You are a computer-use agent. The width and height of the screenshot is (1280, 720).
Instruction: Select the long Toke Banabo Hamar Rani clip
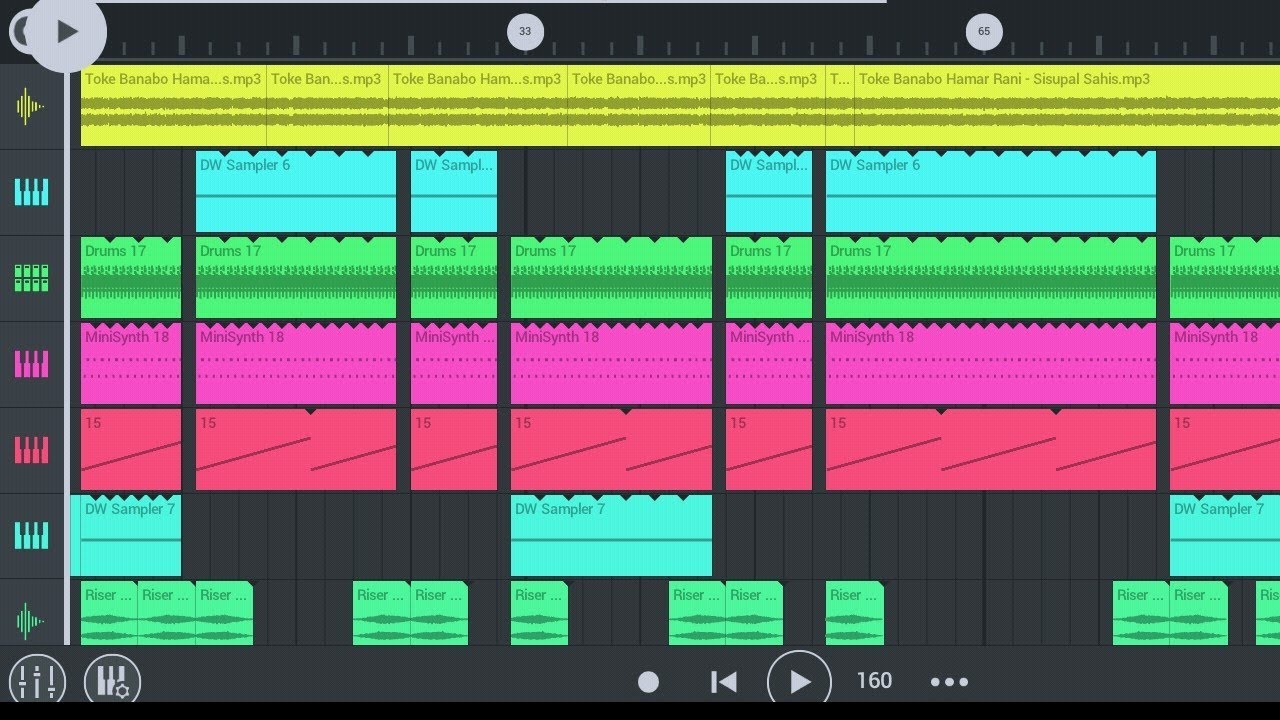pos(1067,107)
